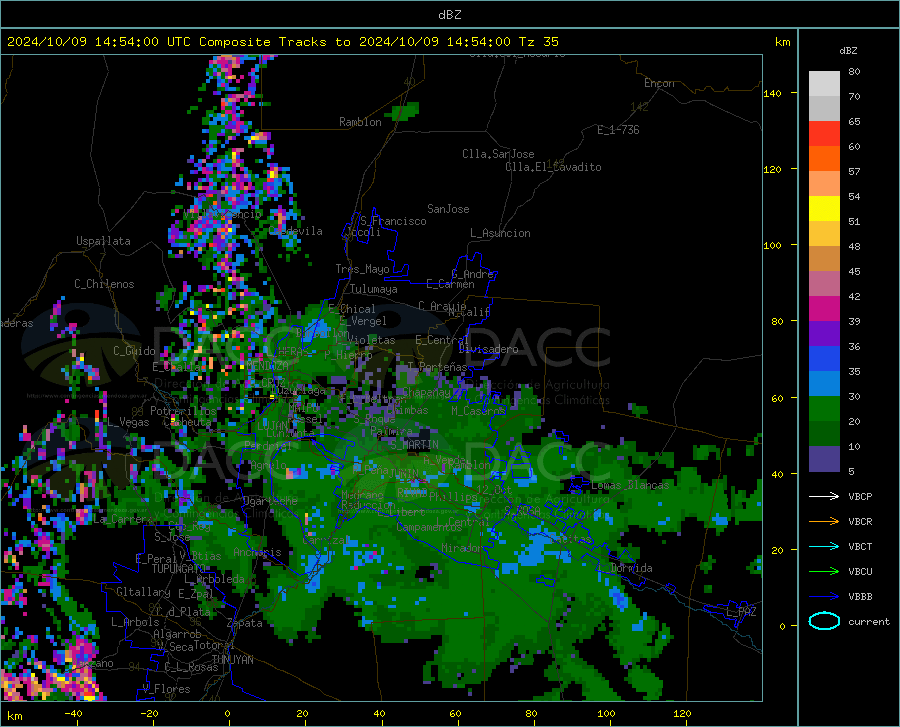900x727 pixels.
Task: Click the cyan VBCT arrow in legend
Action: (x=824, y=546)
